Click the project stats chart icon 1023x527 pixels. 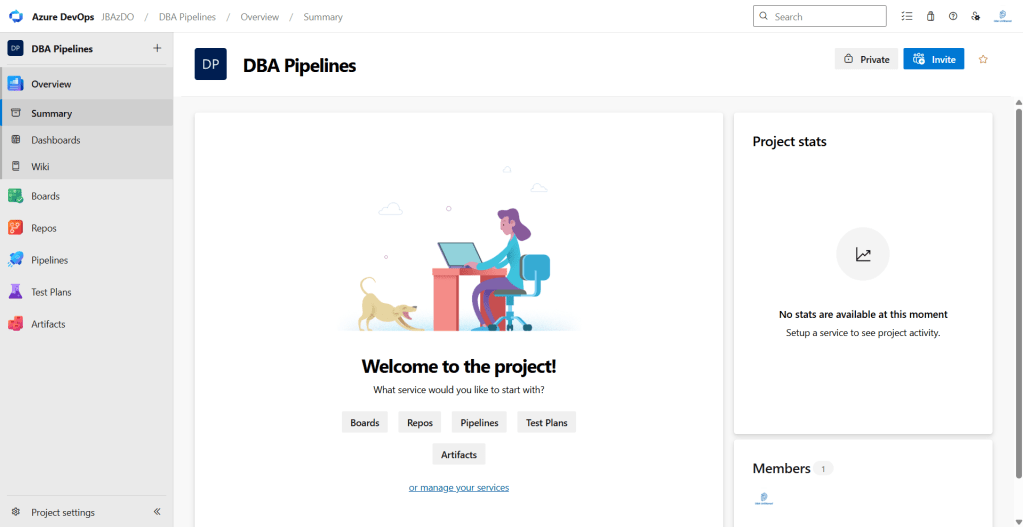[863, 254]
